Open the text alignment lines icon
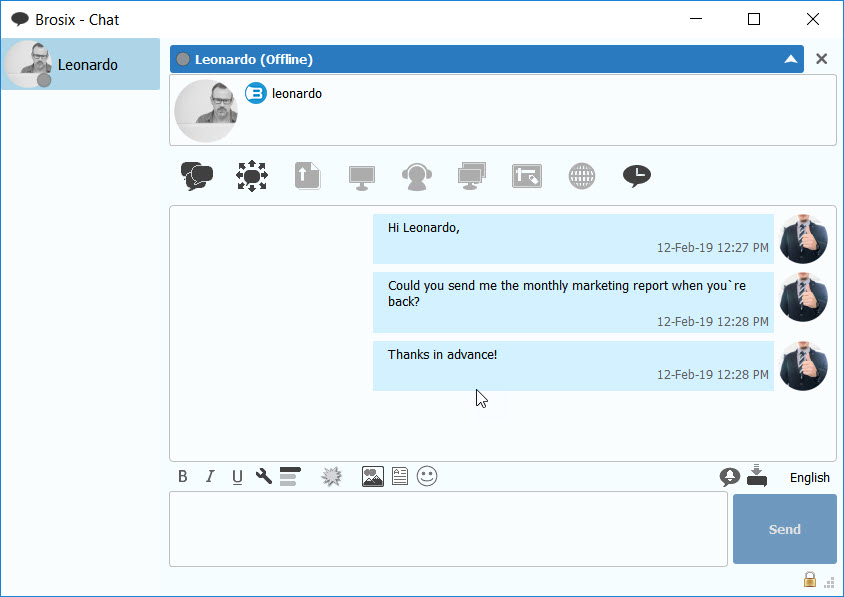Viewport: 844px width, 597px height. tap(290, 476)
